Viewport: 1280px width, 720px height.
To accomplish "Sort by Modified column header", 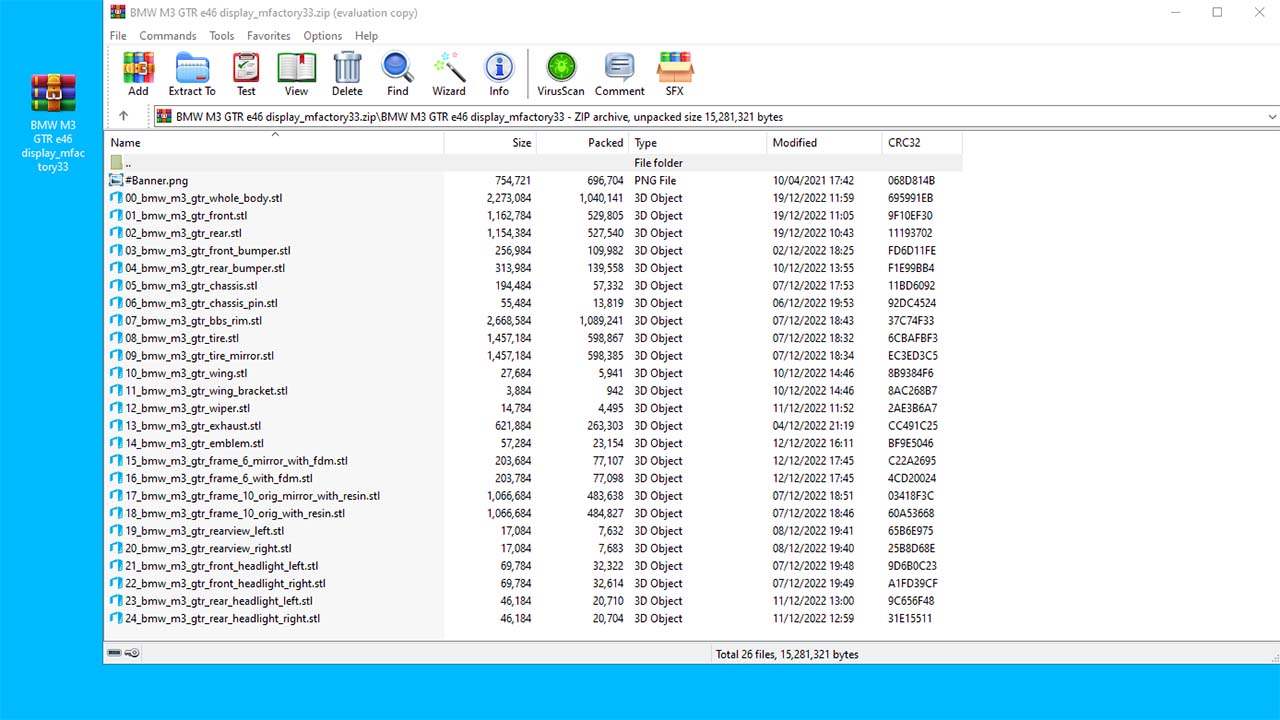I will click(x=825, y=143).
